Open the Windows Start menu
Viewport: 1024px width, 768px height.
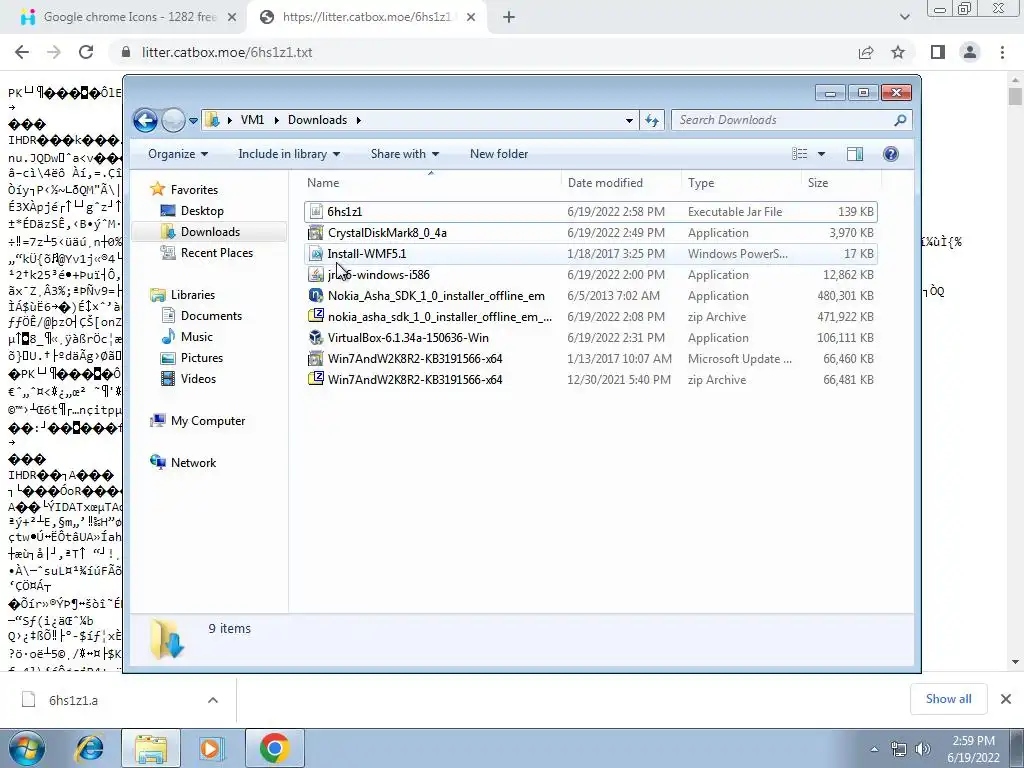pos(26,748)
